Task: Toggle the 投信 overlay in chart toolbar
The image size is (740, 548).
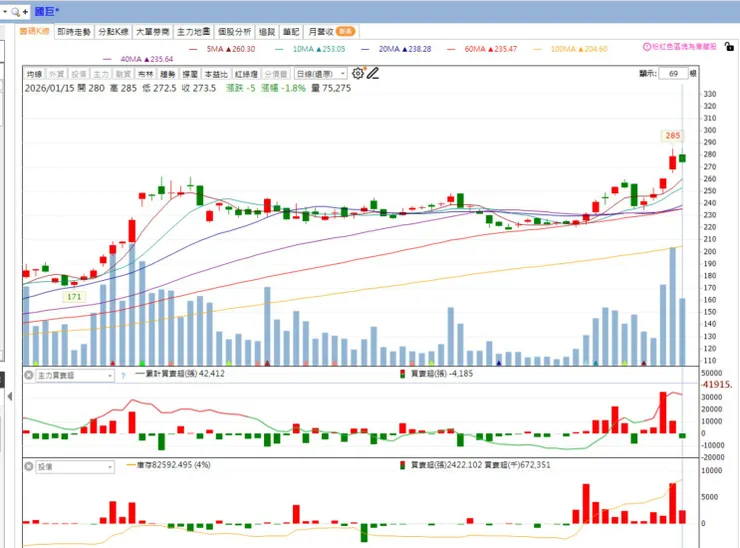Action: pos(79,74)
